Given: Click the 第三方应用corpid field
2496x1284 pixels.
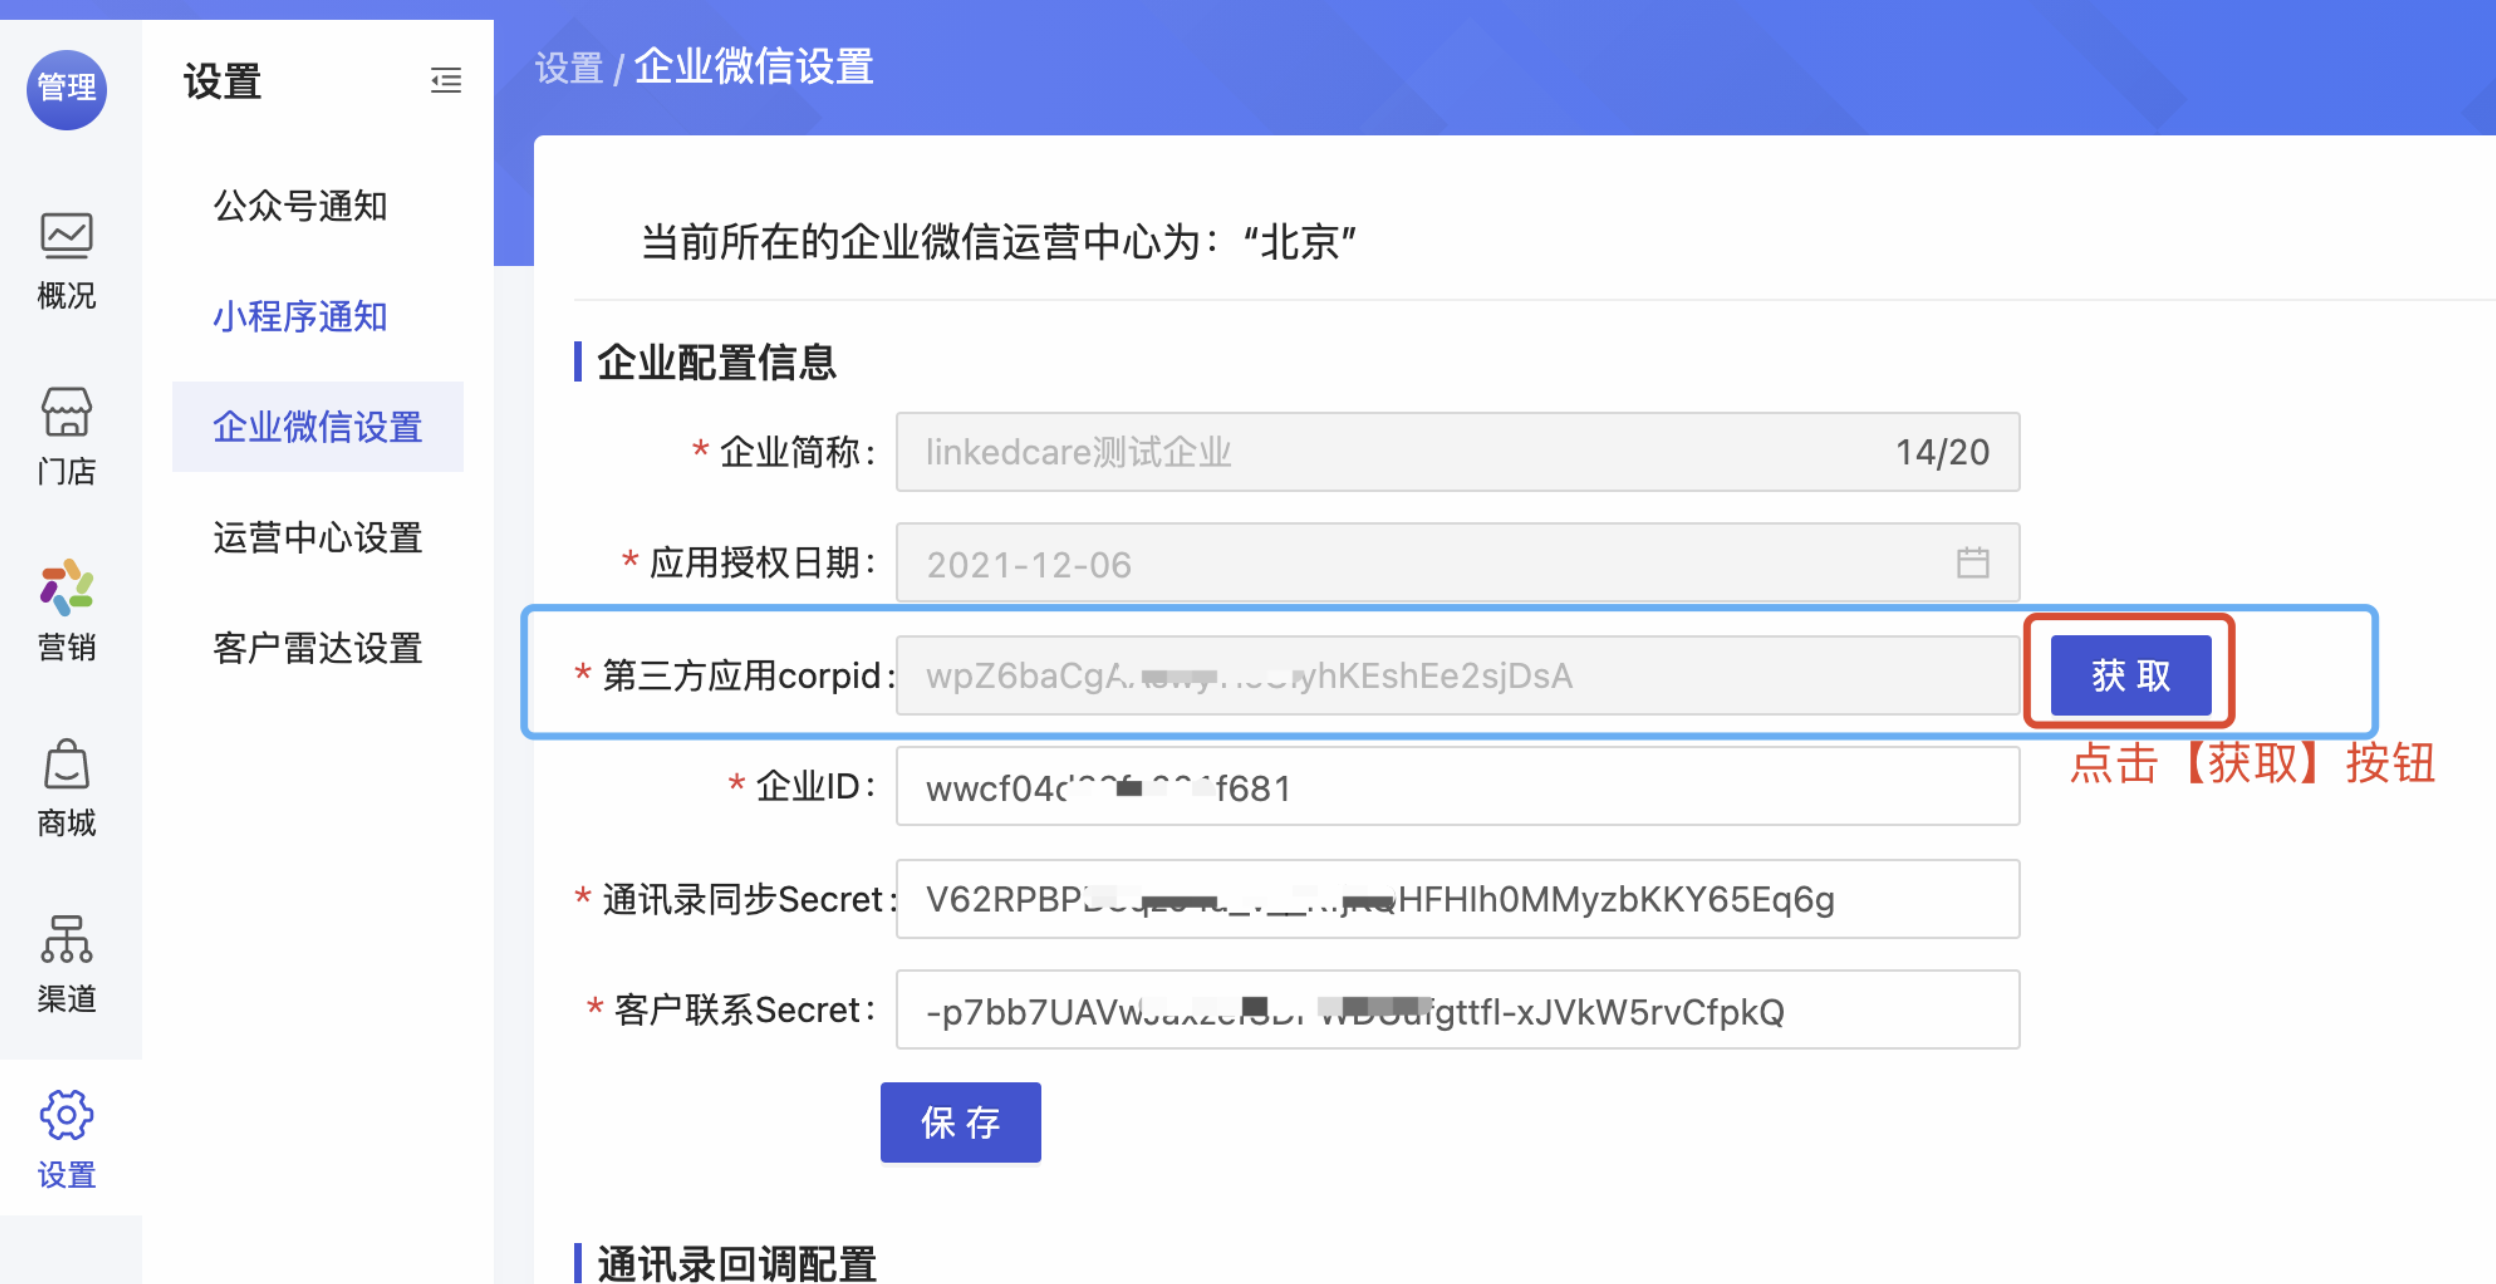Looking at the screenshot, I should pos(1457,675).
